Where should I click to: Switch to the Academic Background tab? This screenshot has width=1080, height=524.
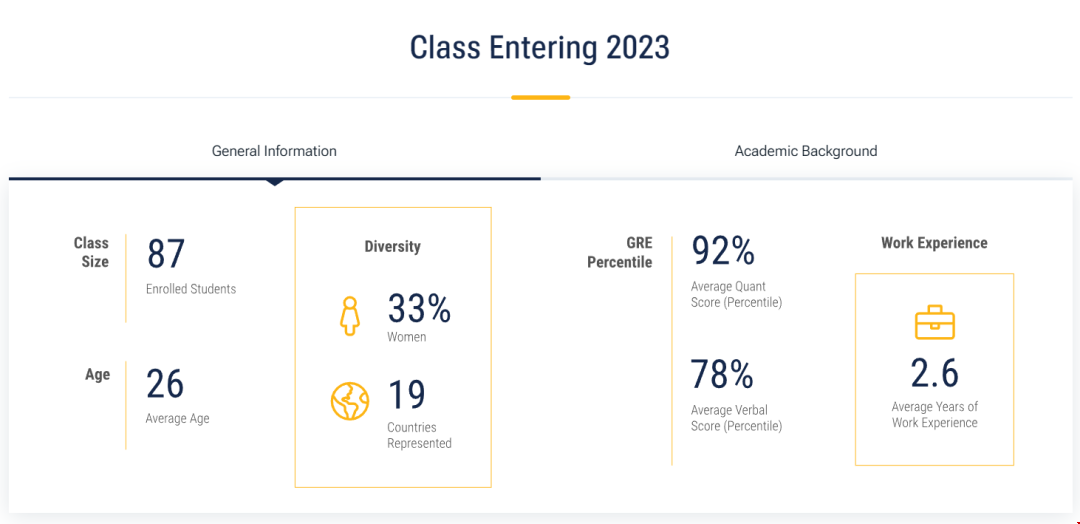(x=805, y=151)
